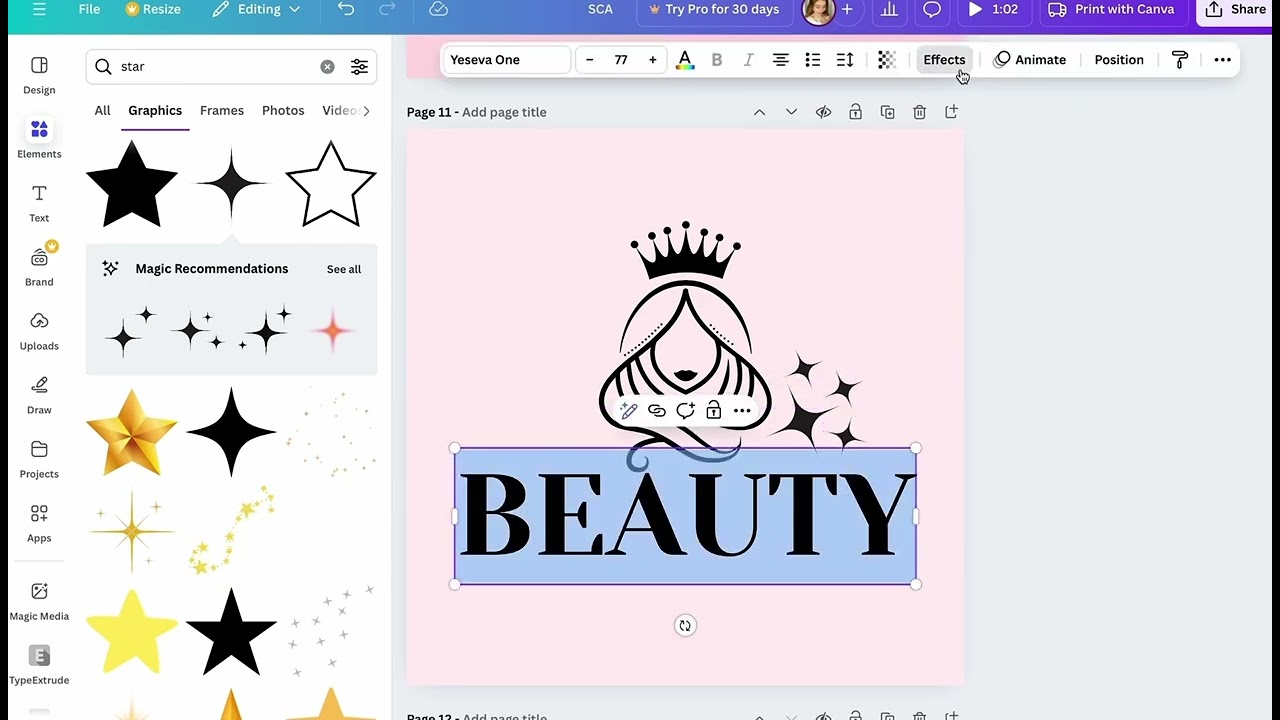Open the File menu
This screenshot has height=720, width=1280.
89,9
